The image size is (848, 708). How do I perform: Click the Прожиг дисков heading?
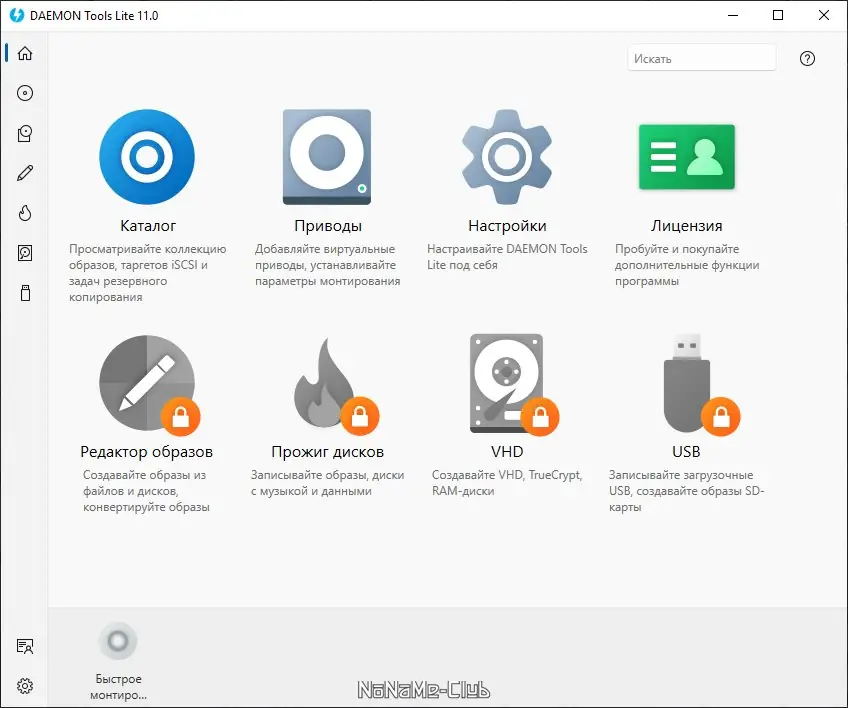327,452
